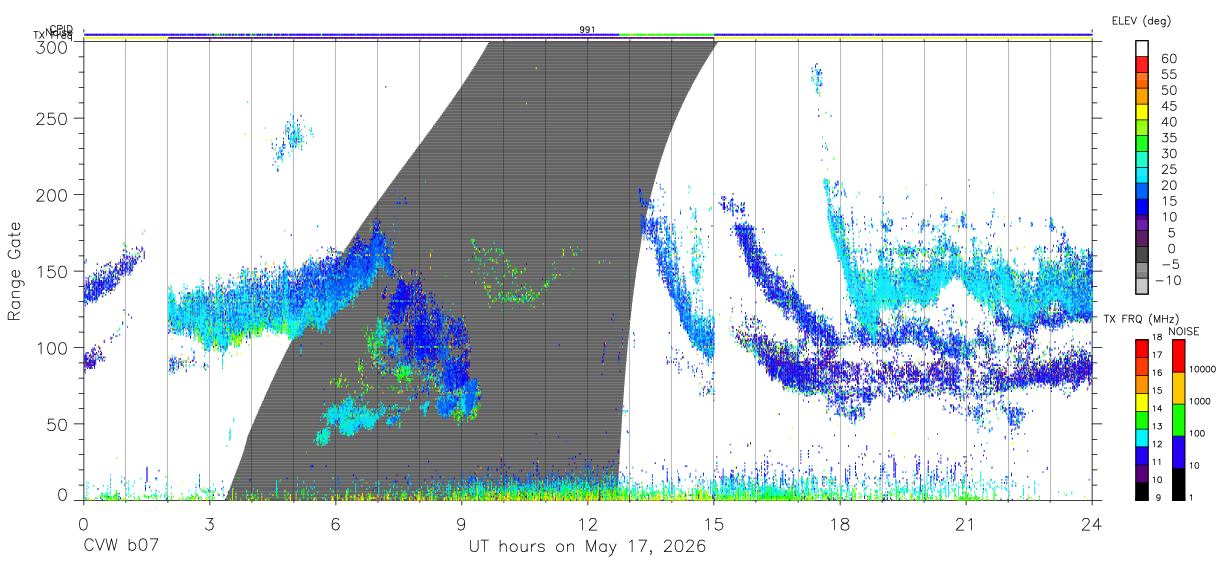Click the '30' label on the ELEV scale
Image resolution: width=1228 pixels, height=567 pixels.
(1168, 153)
